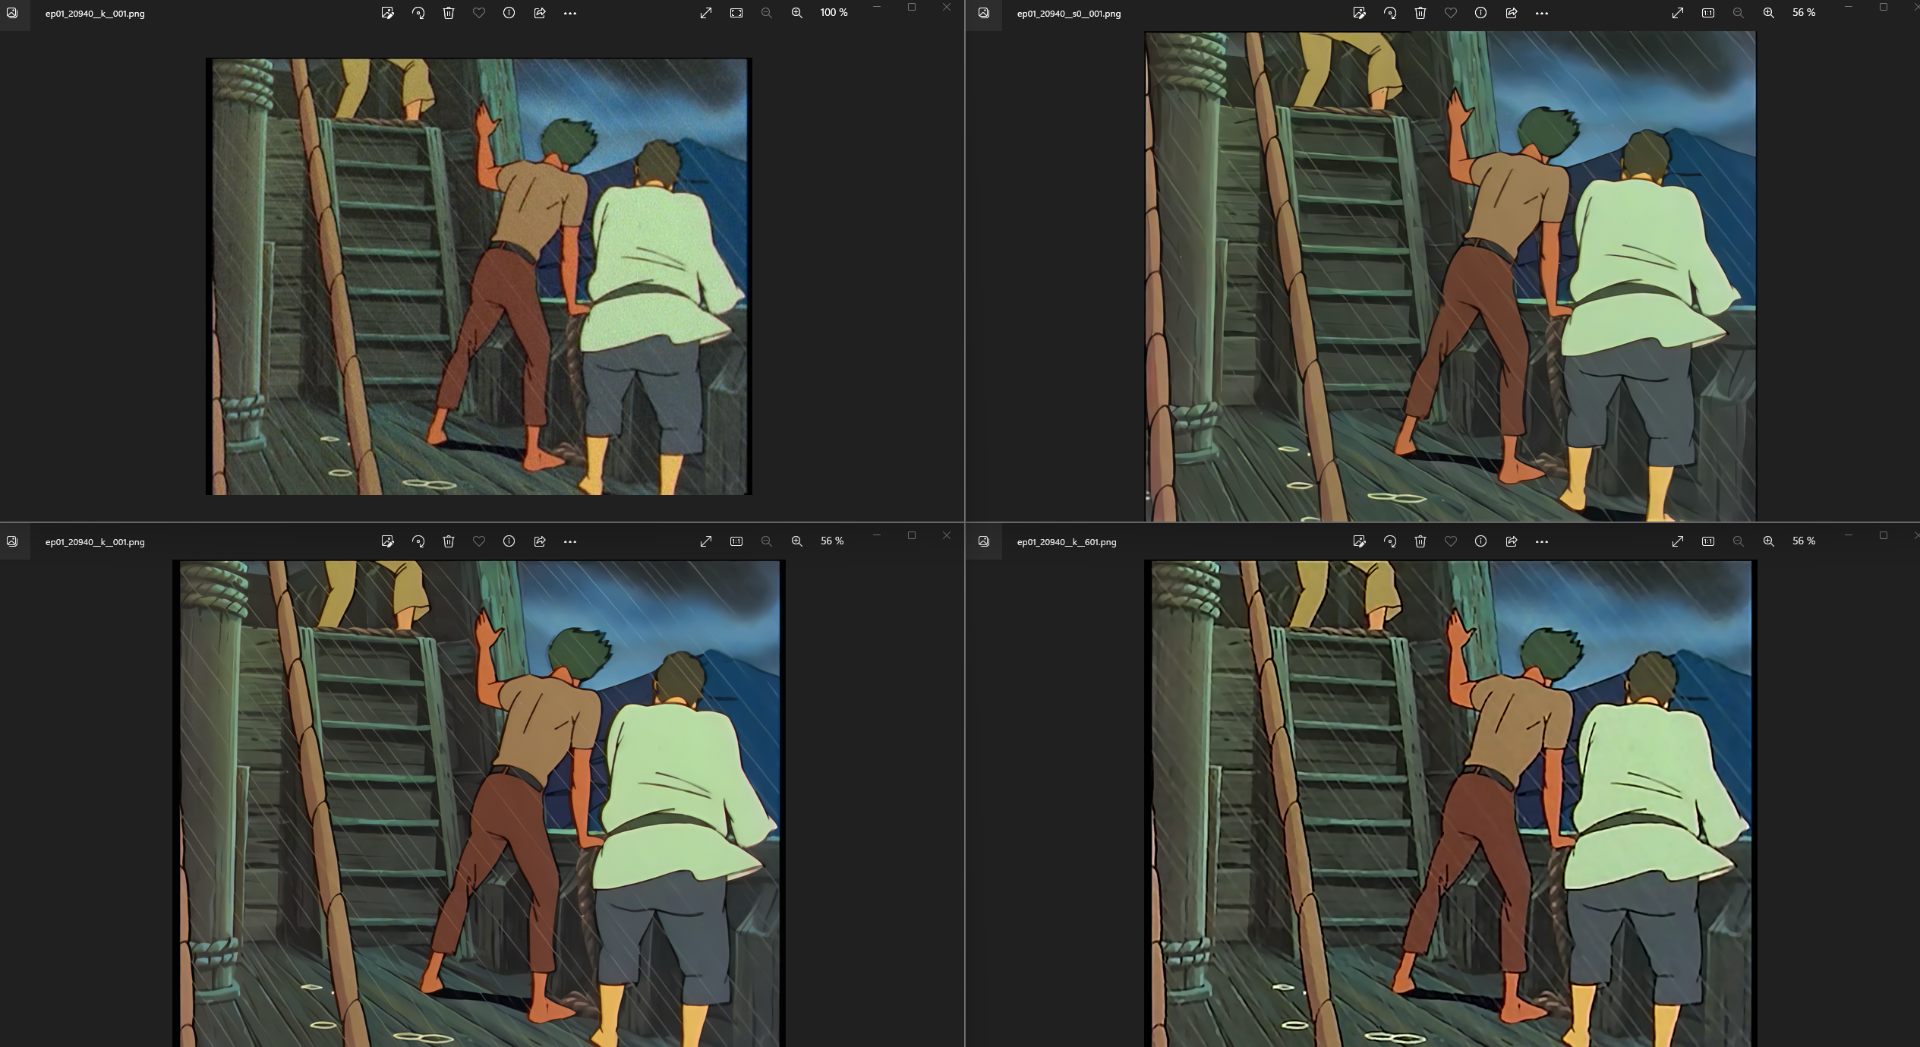Delete the image shown at 100% zoom
This screenshot has height=1047, width=1920.
pos(448,13)
